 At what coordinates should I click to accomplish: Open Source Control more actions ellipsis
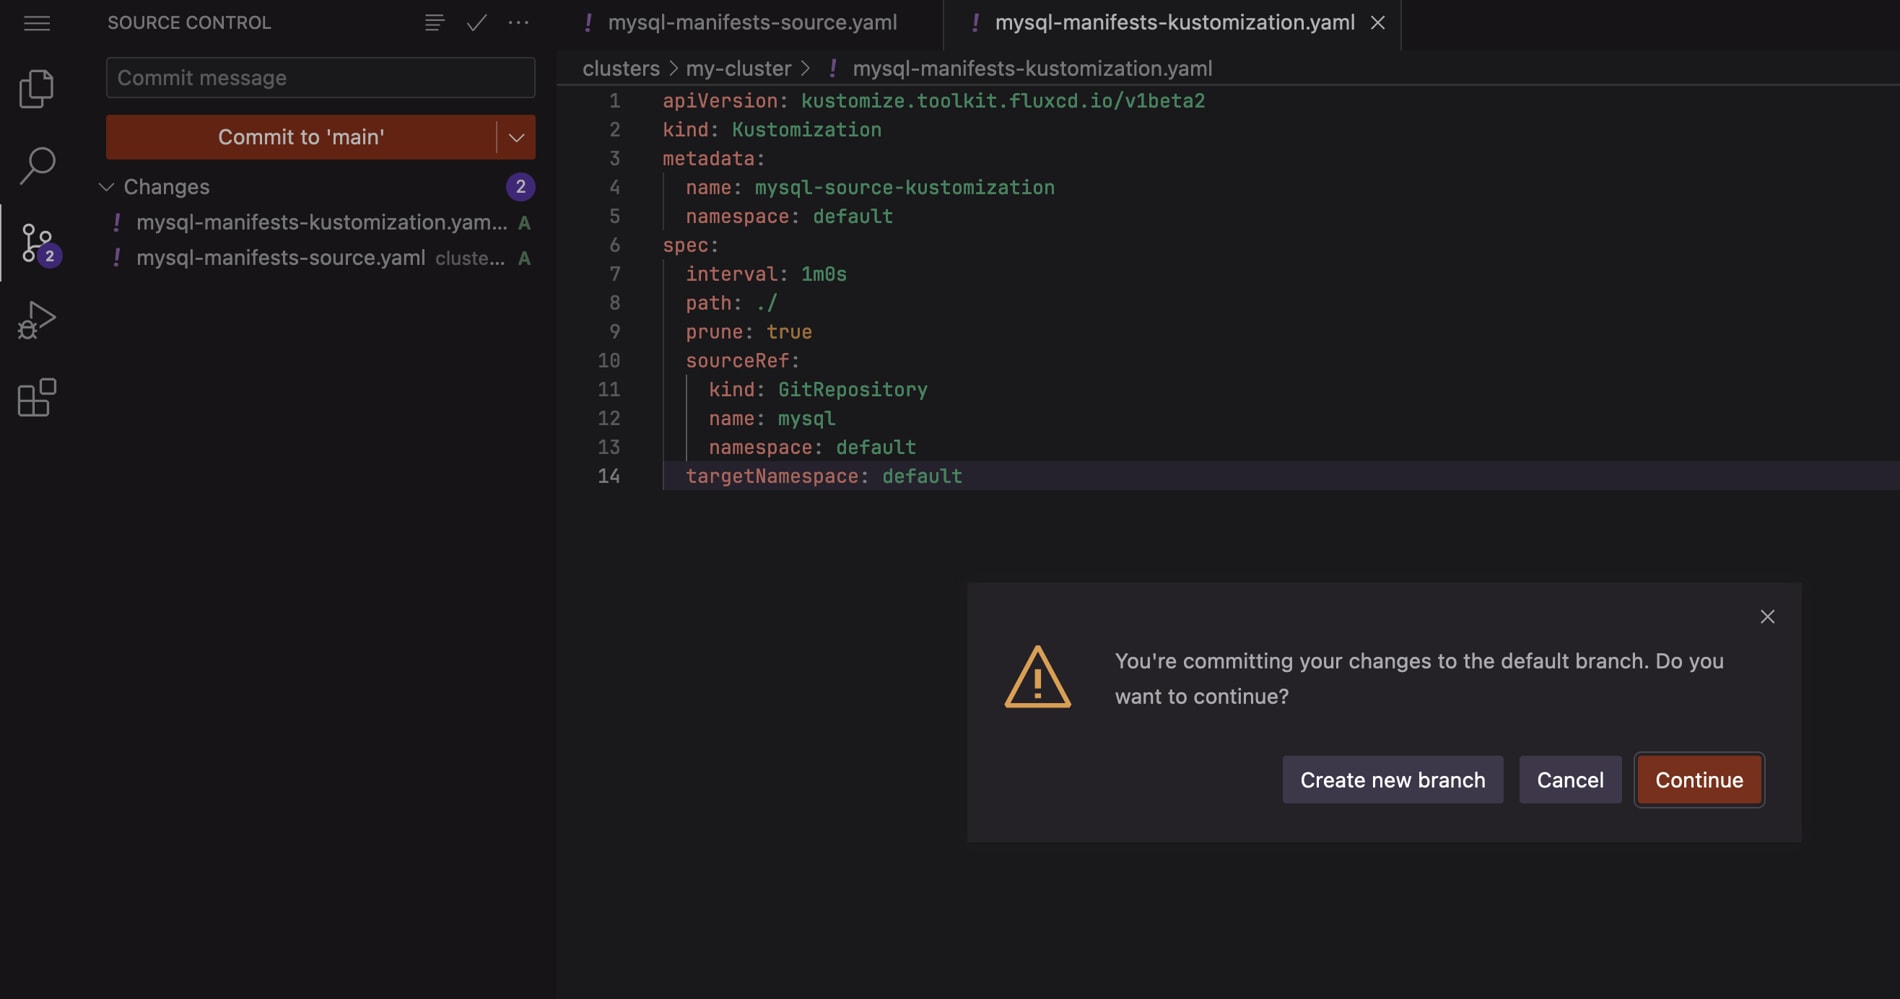[518, 22]
